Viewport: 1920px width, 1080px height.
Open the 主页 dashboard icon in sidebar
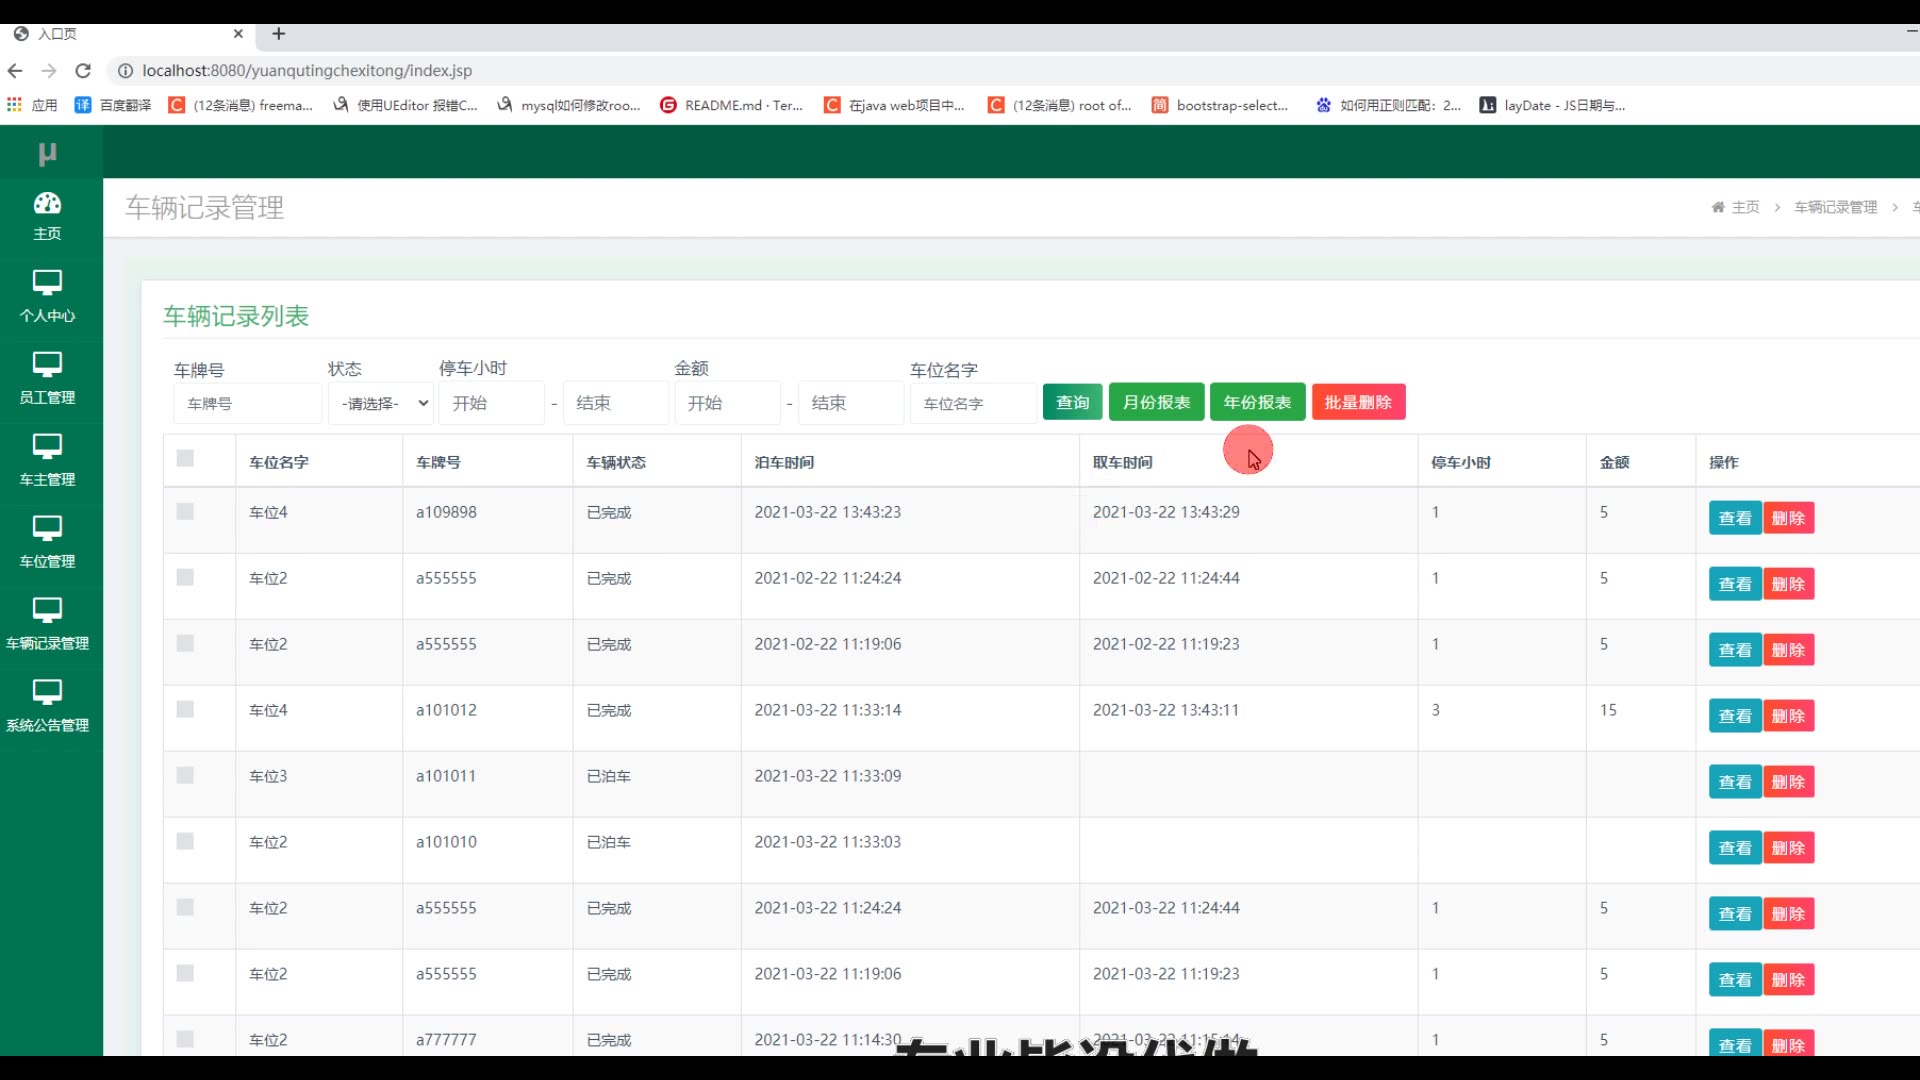click(47, 204)
